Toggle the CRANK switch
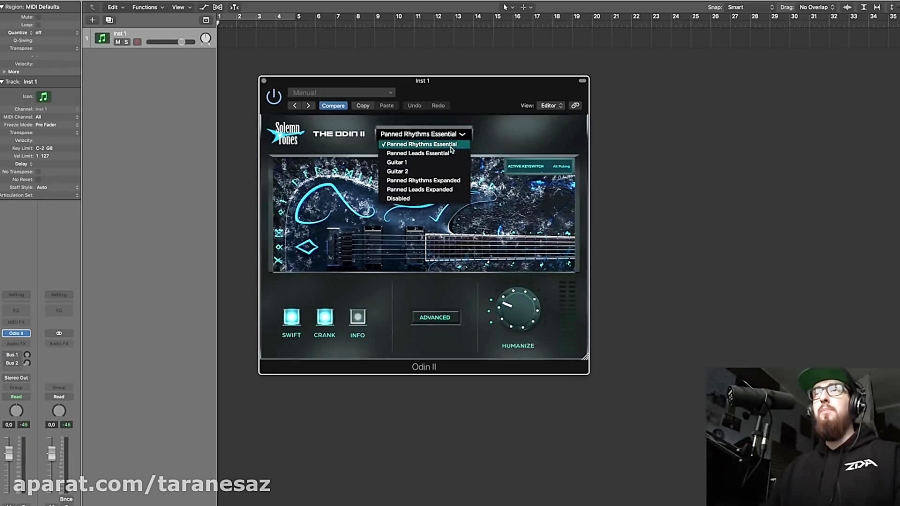900x506 pixels. coord(324,317)
